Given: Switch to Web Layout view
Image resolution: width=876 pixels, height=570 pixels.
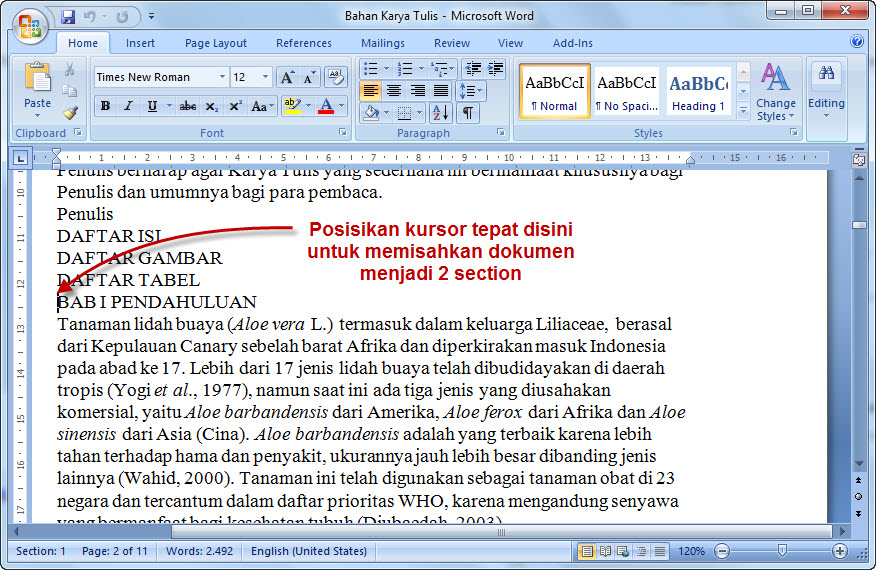Looking at the screenshot, I should [622, 552].
